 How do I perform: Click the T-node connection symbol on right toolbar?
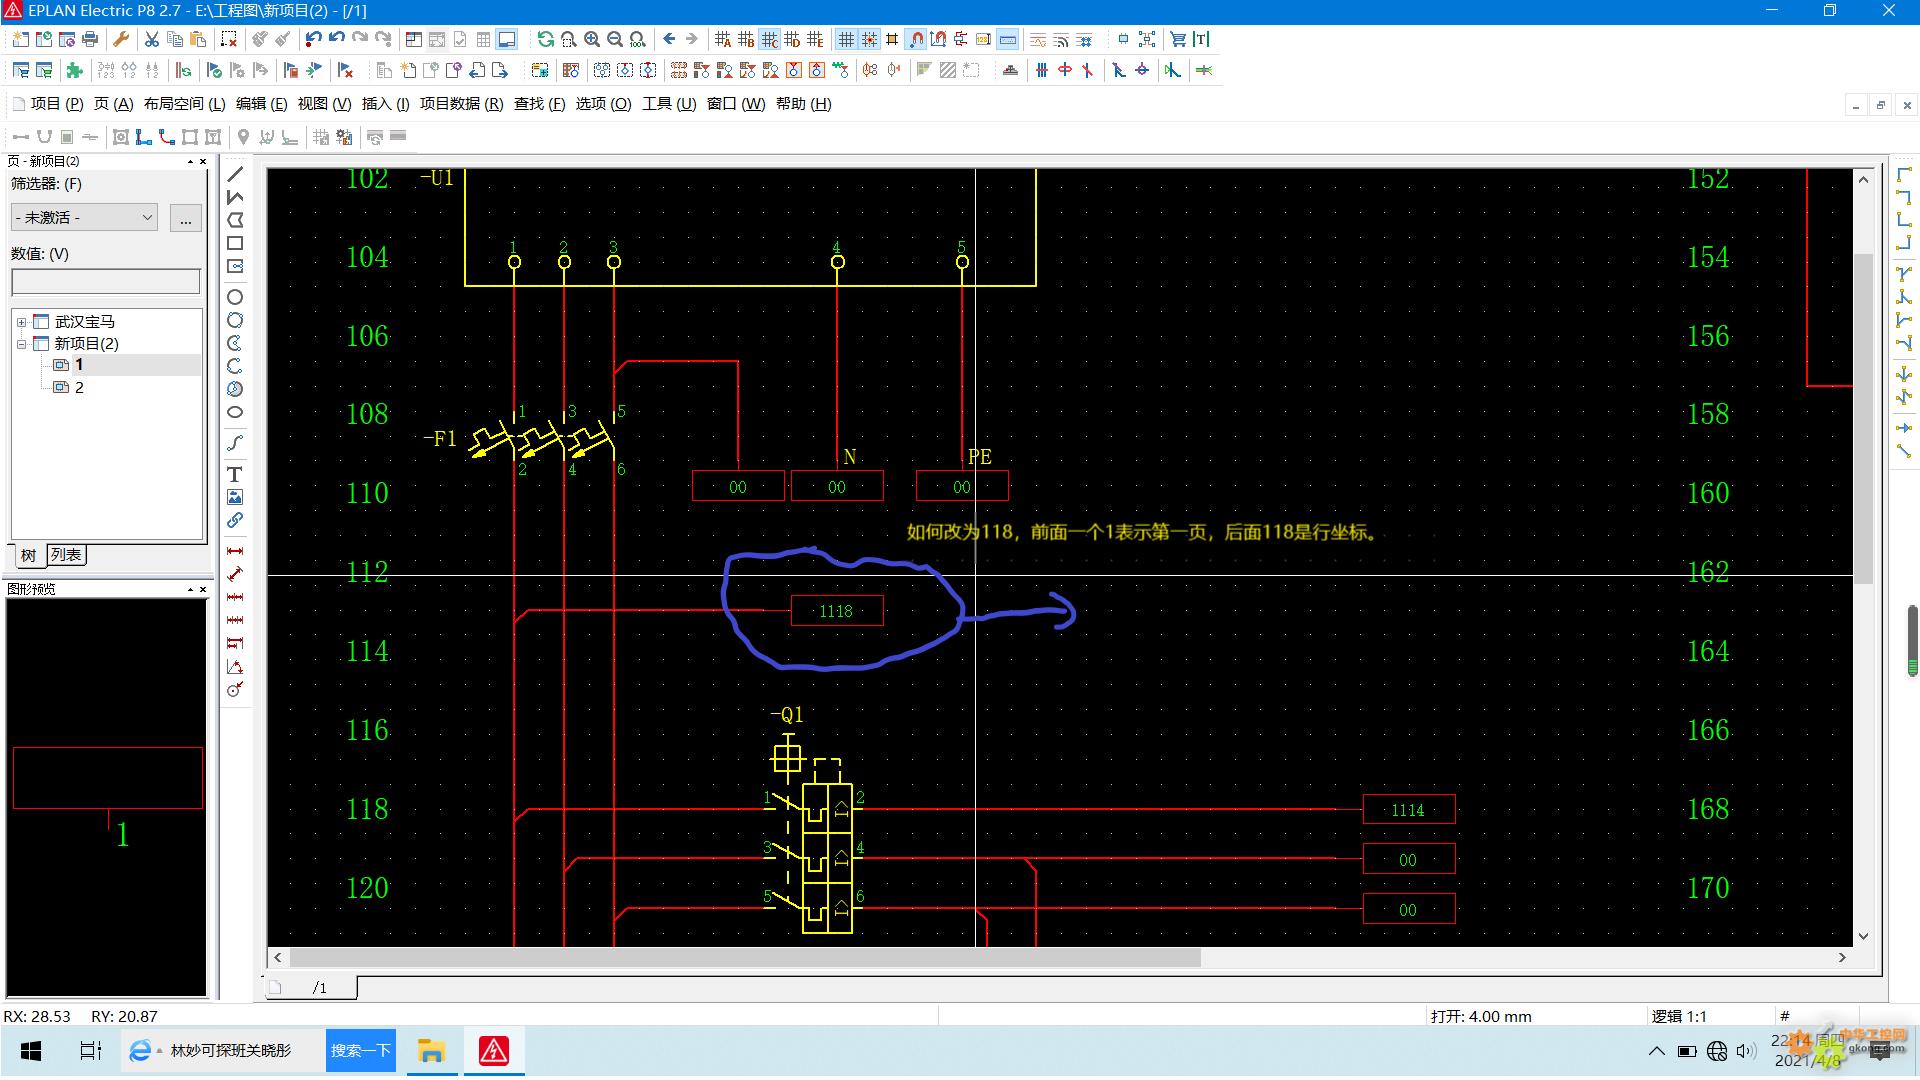(1904, 273)
